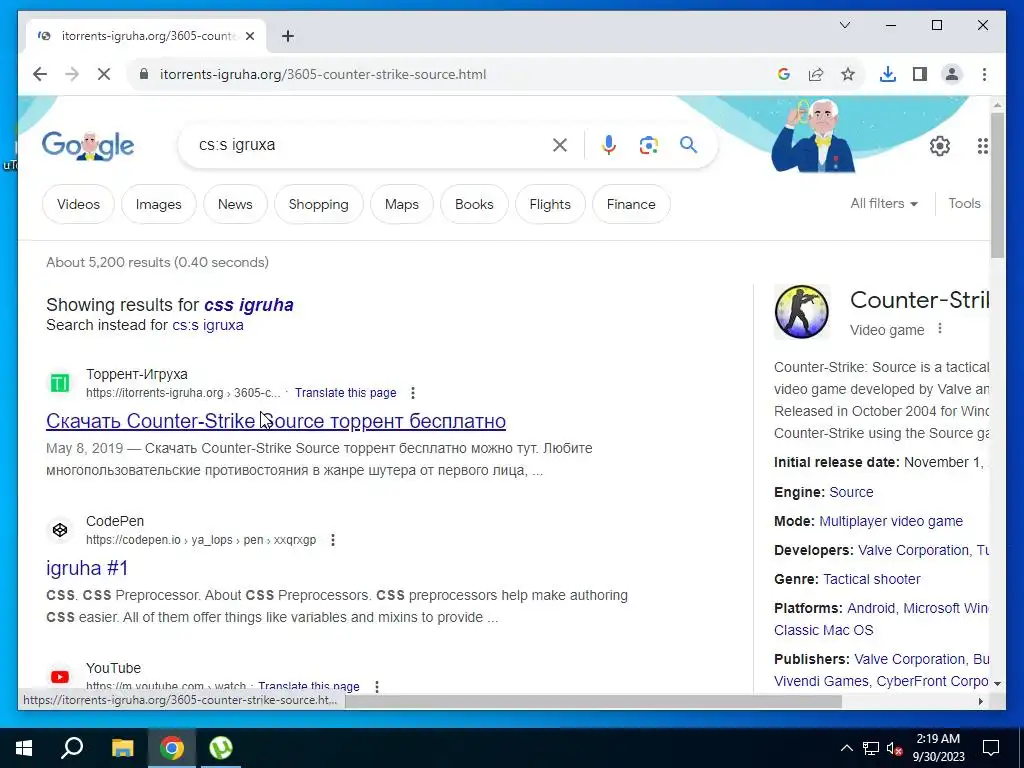Select the Shopping filter
The width and height of the screenshot is (1024, 768).
(319, 204)
